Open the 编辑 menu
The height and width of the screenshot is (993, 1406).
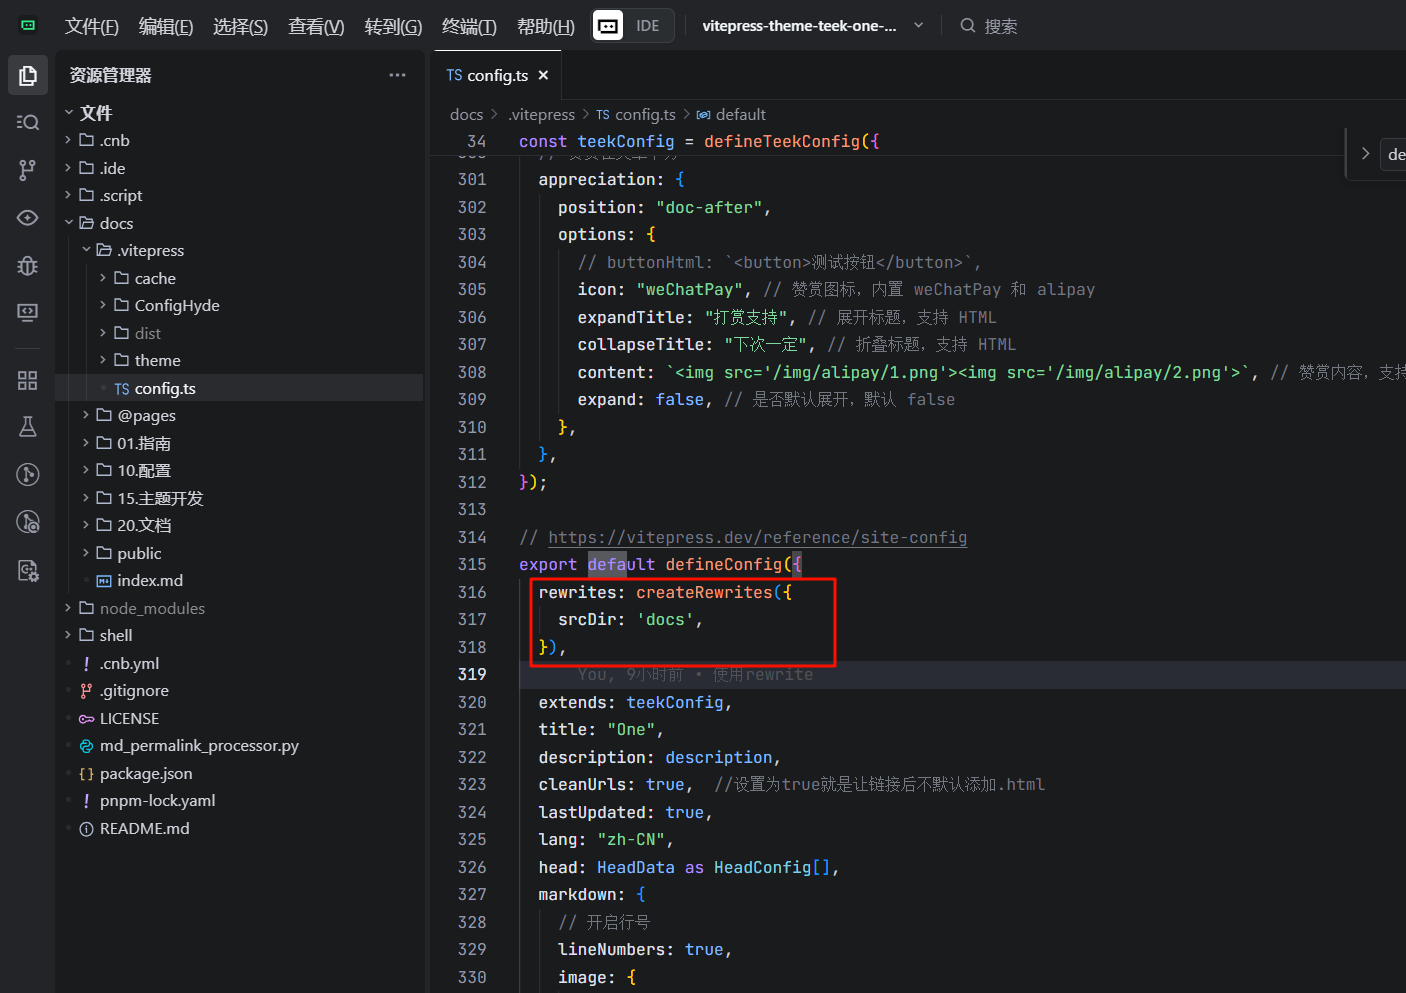(x=166, y=26)
